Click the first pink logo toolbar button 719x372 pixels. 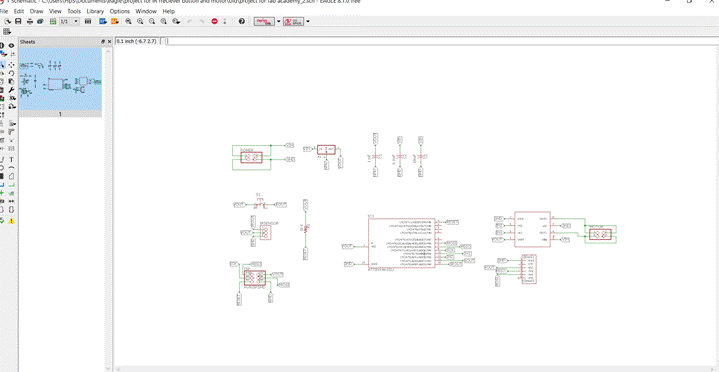265,21
